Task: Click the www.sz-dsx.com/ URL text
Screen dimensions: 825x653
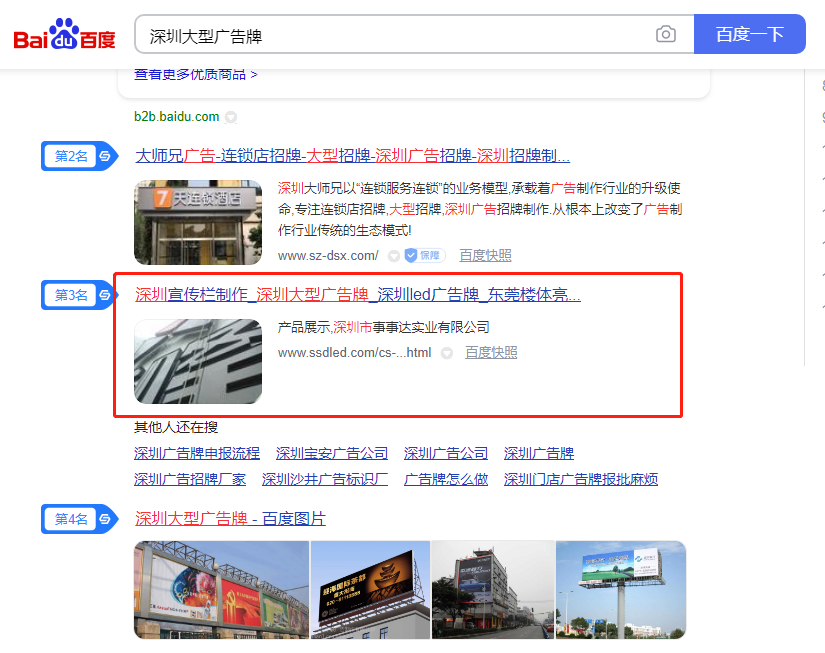Action: coord(328,256)
